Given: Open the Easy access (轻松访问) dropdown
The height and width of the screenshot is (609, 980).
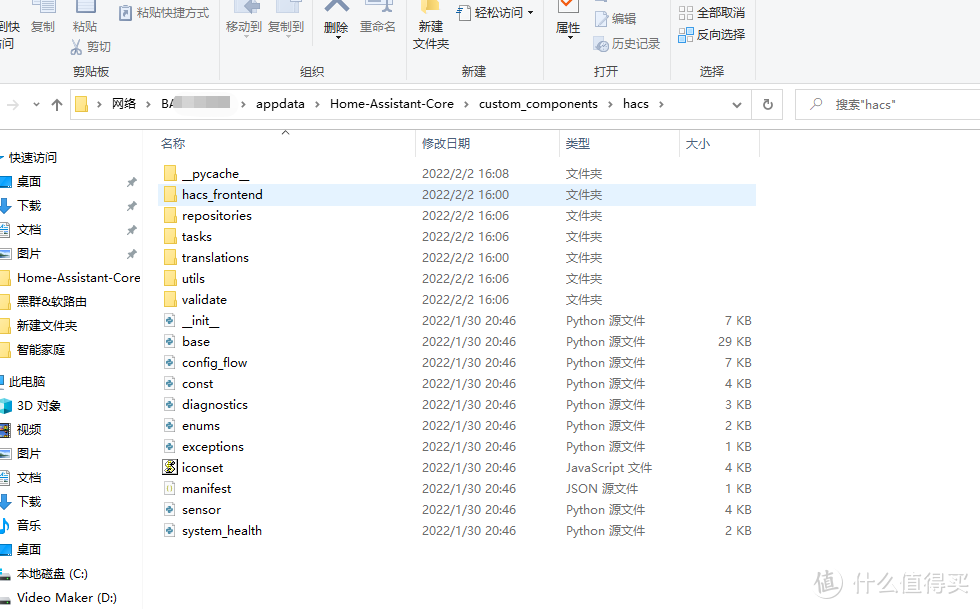Looking at the screenshot, I should (x=496, y=13).
